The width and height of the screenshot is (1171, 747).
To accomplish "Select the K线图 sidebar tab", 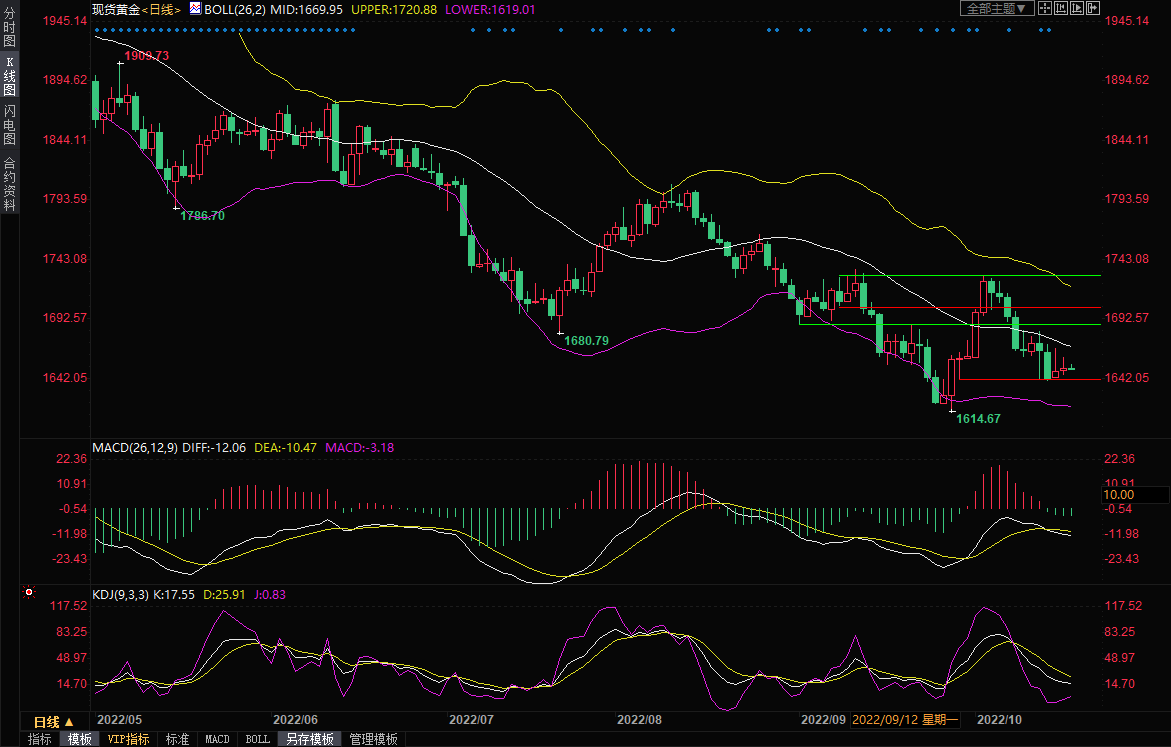I will [x=9, y=76].
